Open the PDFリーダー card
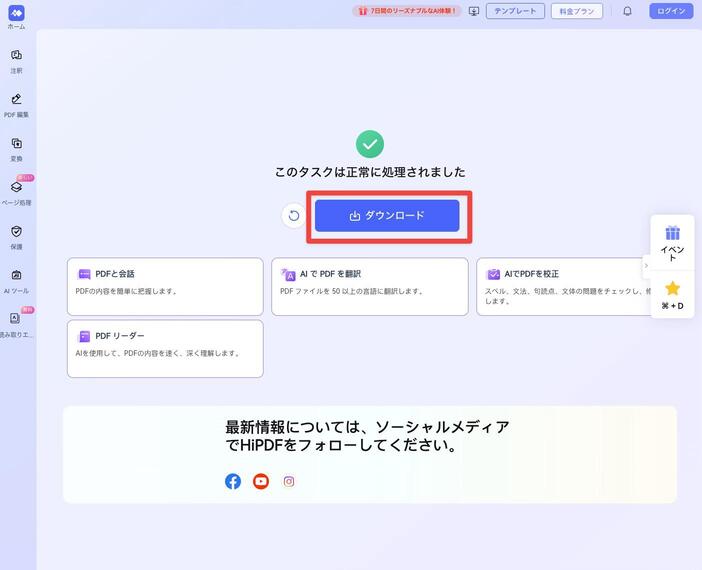Screen dimensions: 702x570 [x=165, y=348]
